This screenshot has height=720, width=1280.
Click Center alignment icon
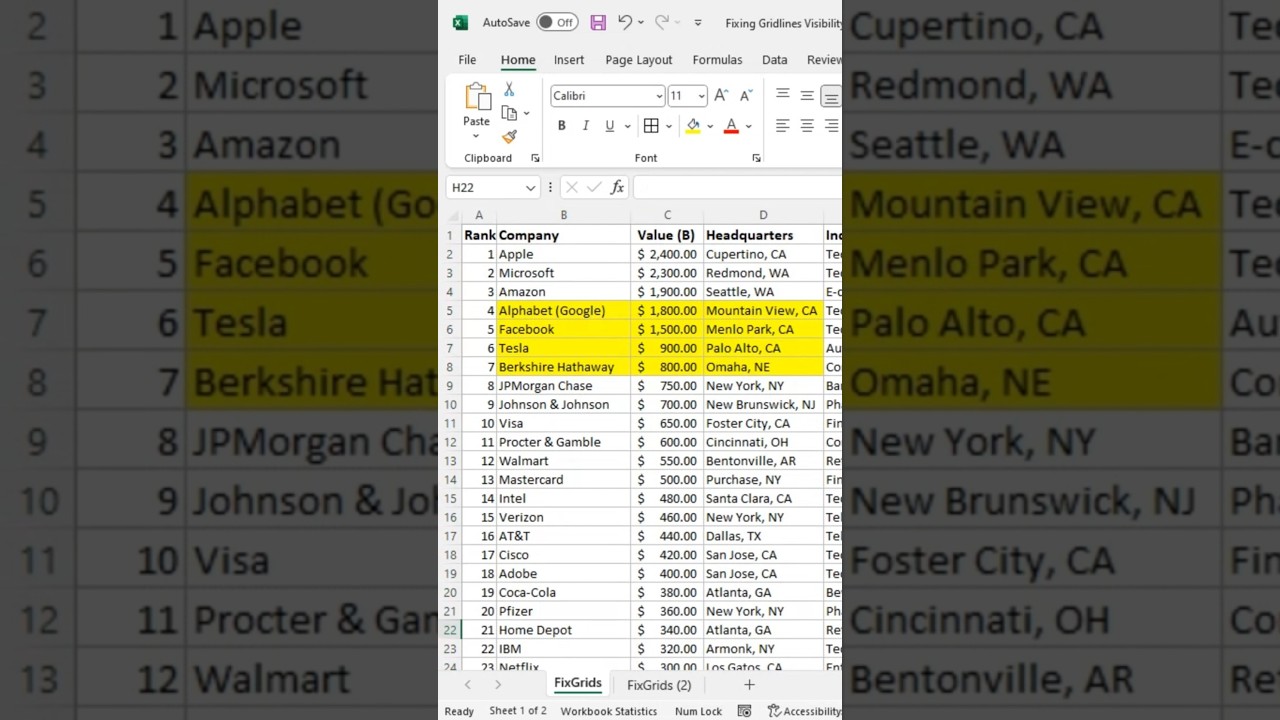click(x=807, y=126)
